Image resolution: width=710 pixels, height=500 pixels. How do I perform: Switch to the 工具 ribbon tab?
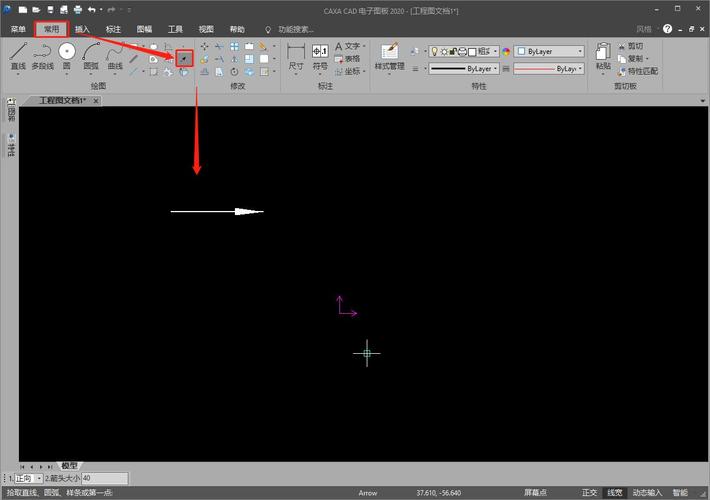[x=175, y=29]
